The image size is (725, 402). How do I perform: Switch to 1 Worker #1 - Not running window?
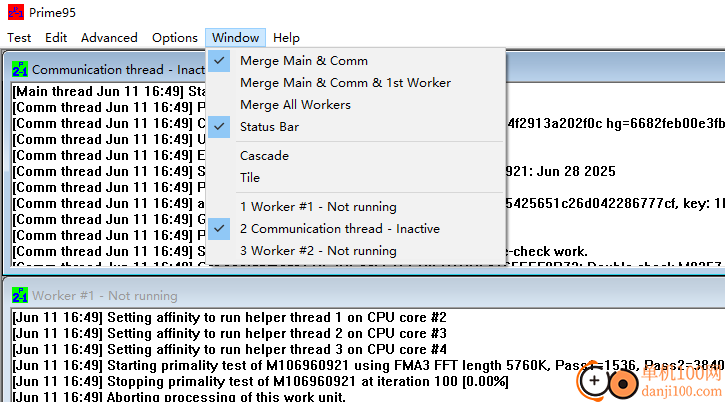pyautogui.click(x=355, y=207)
